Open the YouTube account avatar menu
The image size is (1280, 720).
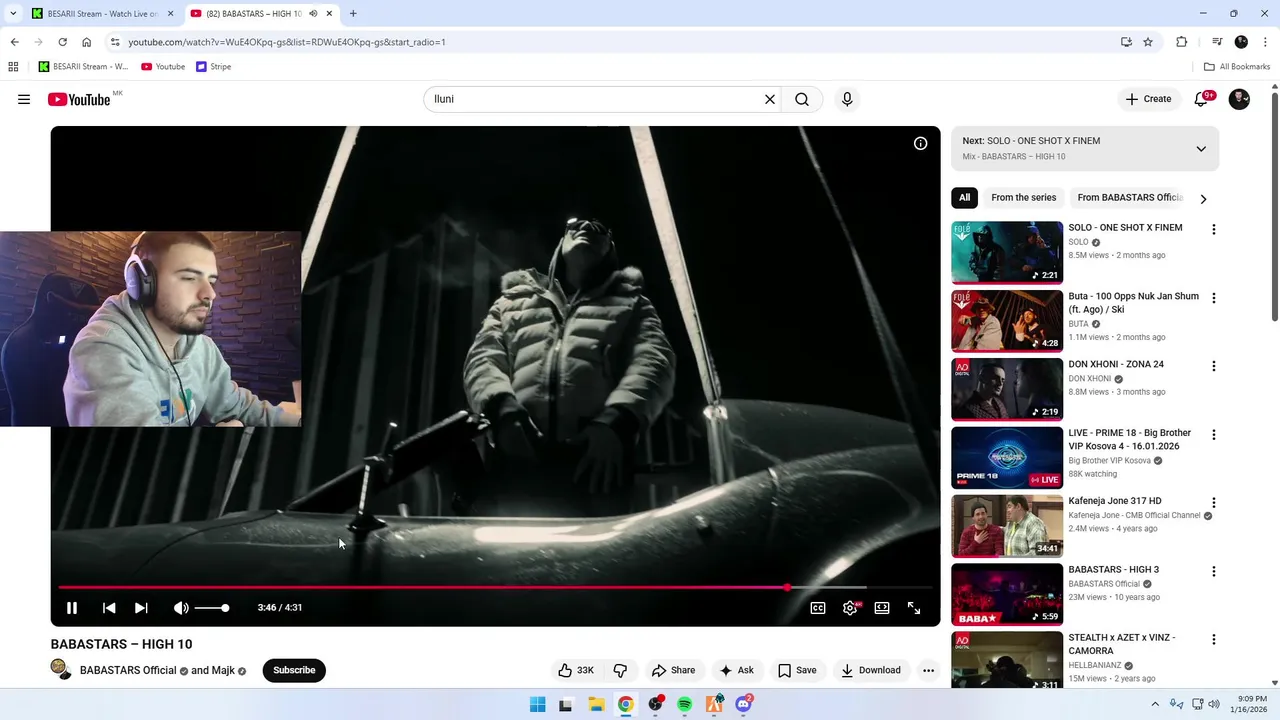[x=1239, y=99]
